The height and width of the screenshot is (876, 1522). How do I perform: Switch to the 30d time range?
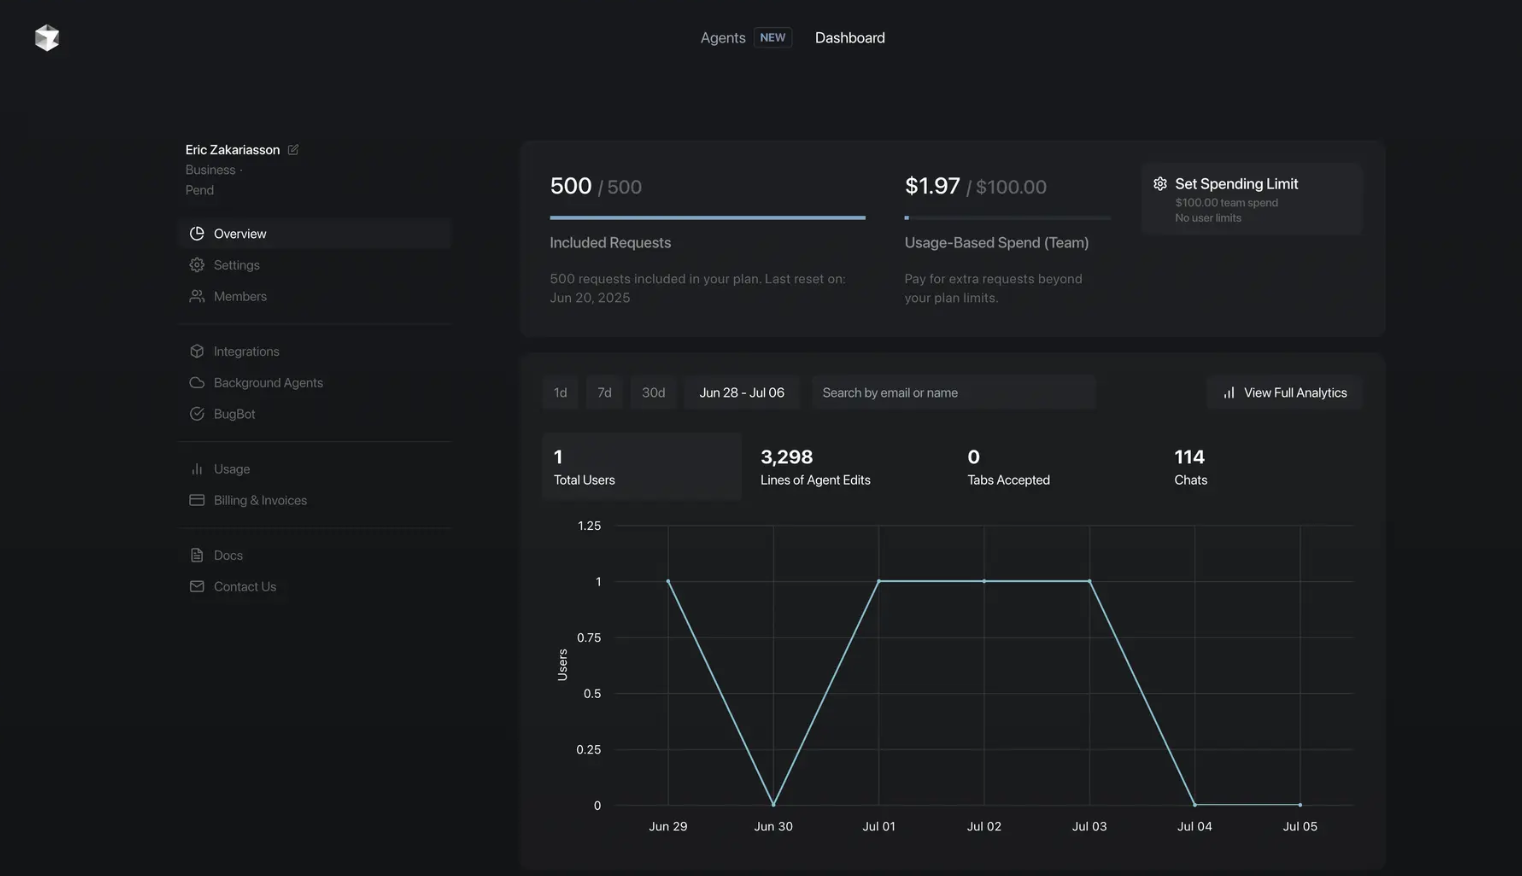[x=653, y=392]
